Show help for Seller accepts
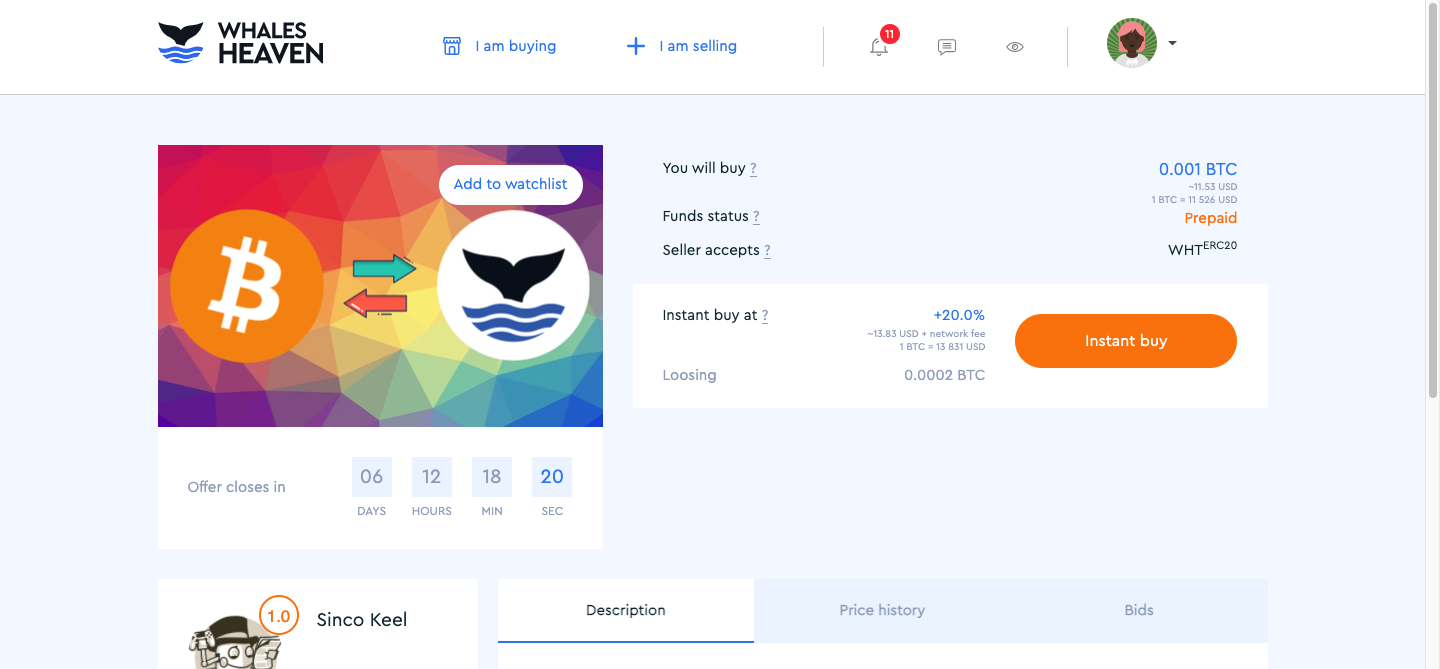This screenshot has width=1440, height=669. point(767,251)
